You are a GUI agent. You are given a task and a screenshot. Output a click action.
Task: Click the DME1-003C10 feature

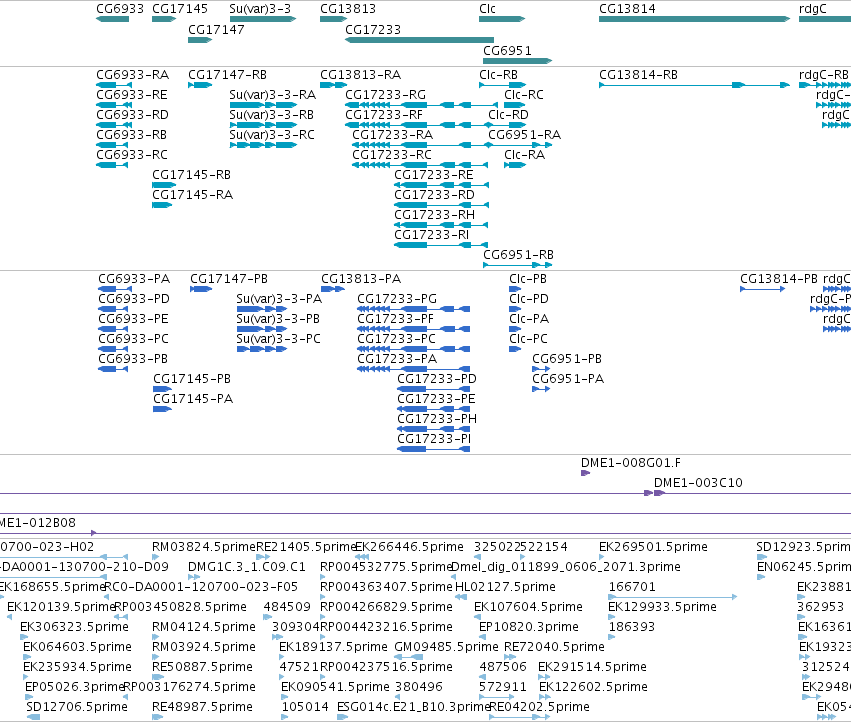[698, 483]
